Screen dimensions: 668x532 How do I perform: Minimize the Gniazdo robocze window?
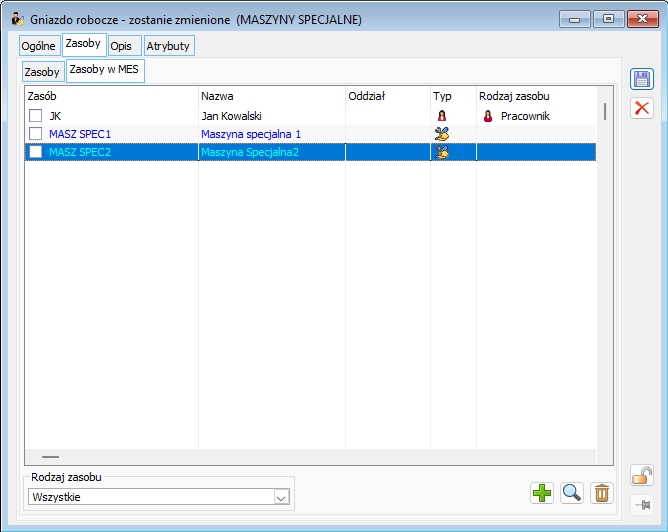coord(574,20)
